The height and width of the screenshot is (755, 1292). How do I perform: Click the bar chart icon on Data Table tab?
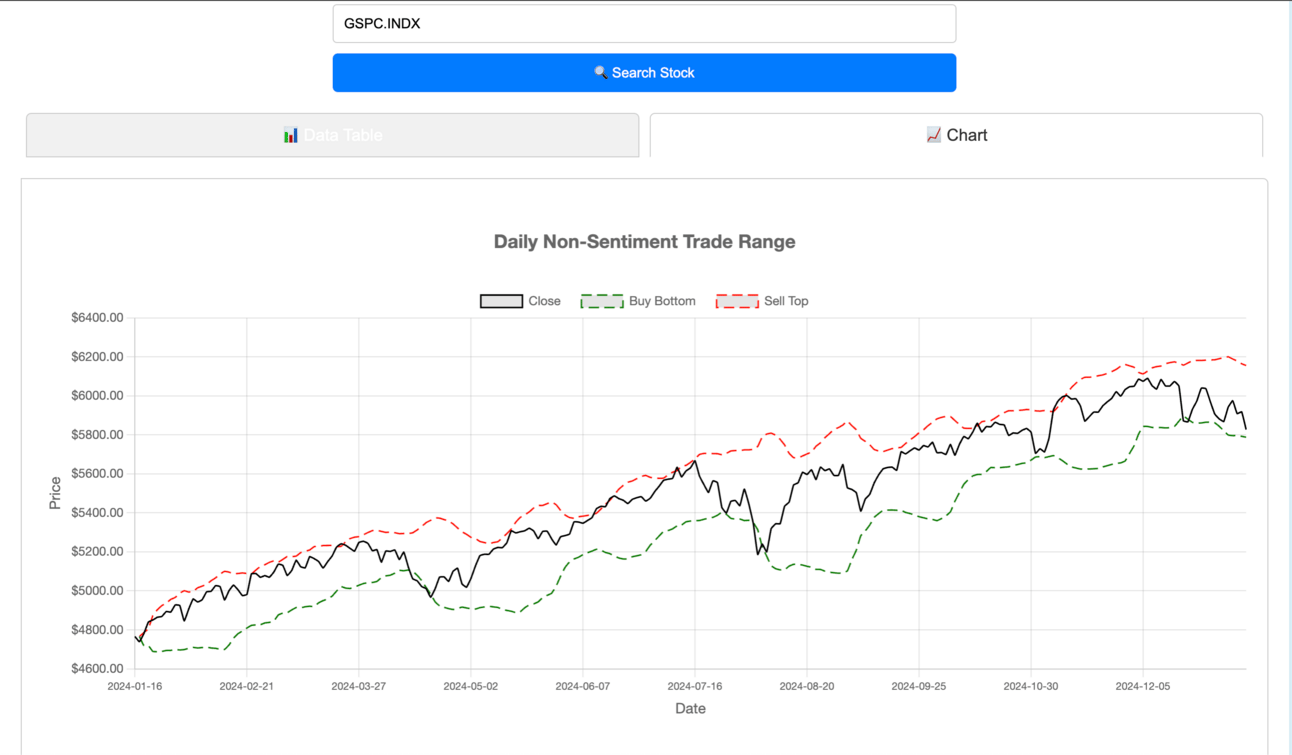click(291, 135)
